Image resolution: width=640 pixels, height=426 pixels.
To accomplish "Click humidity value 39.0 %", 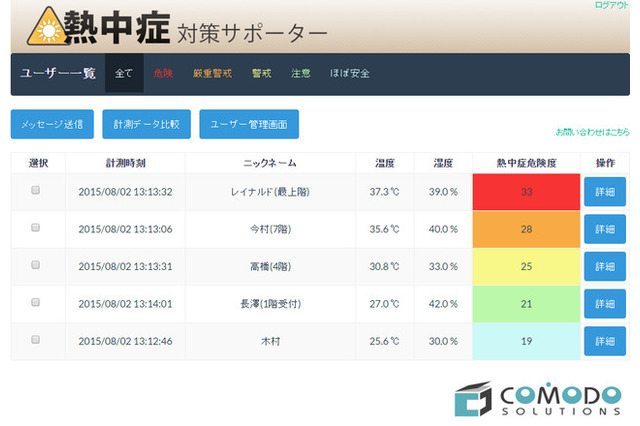I will [443, 192].
